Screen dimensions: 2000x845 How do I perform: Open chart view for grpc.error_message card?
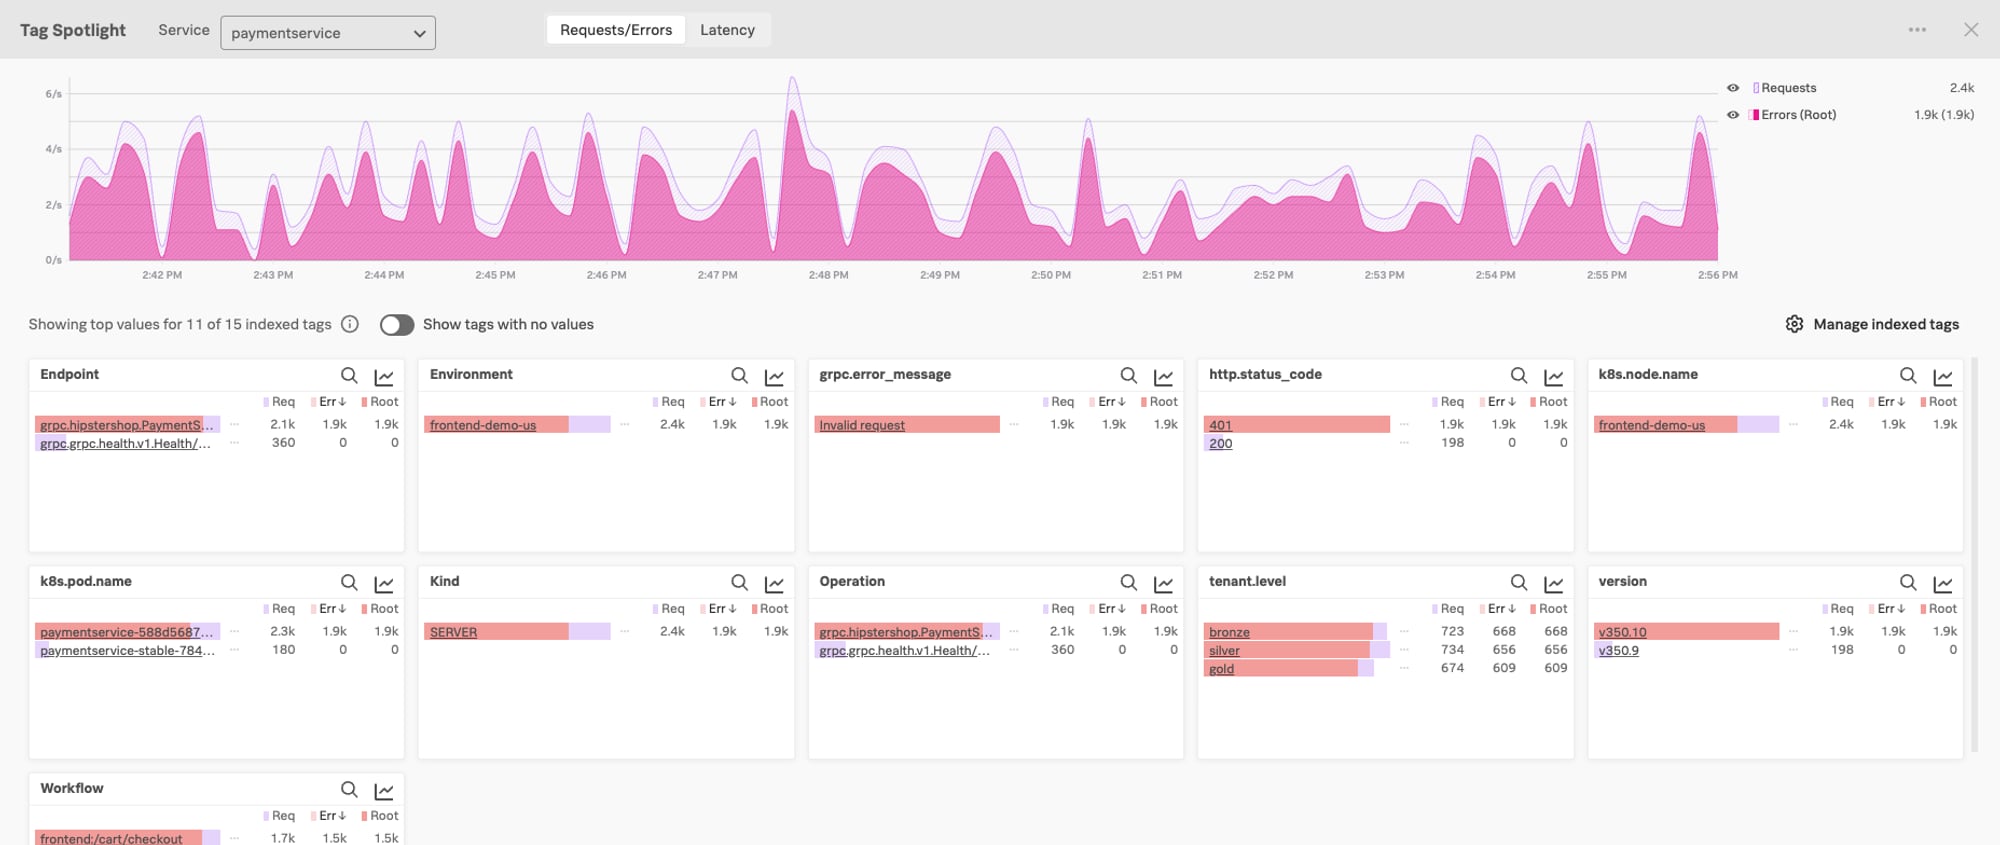[1163, 376]
